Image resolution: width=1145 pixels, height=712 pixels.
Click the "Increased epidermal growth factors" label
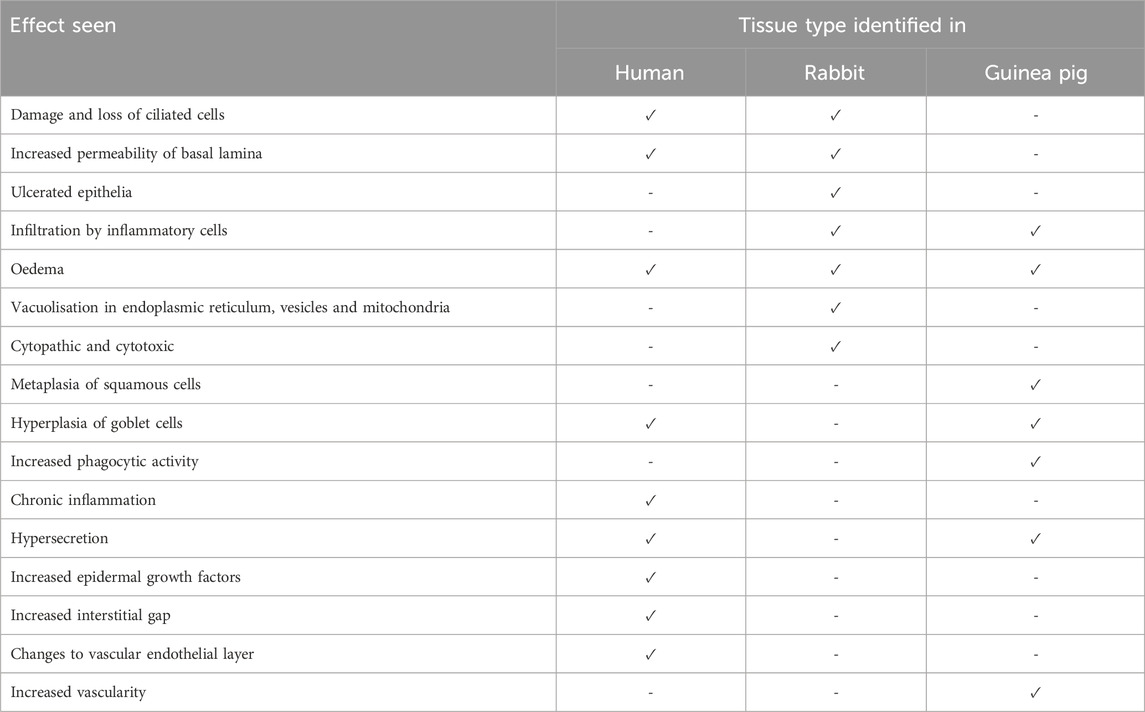point(125,577)
